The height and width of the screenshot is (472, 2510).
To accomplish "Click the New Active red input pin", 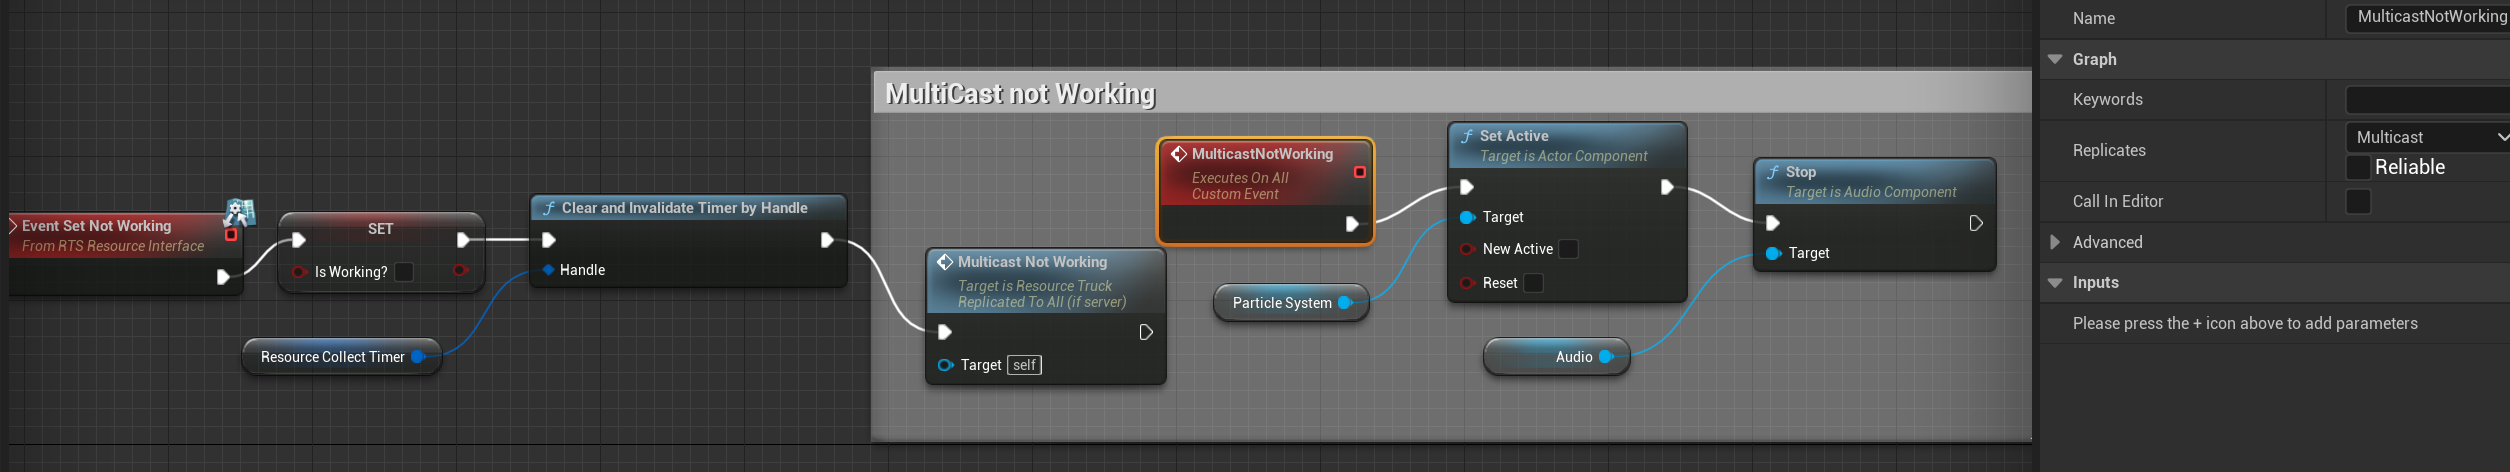I will tap(1467, 249).
